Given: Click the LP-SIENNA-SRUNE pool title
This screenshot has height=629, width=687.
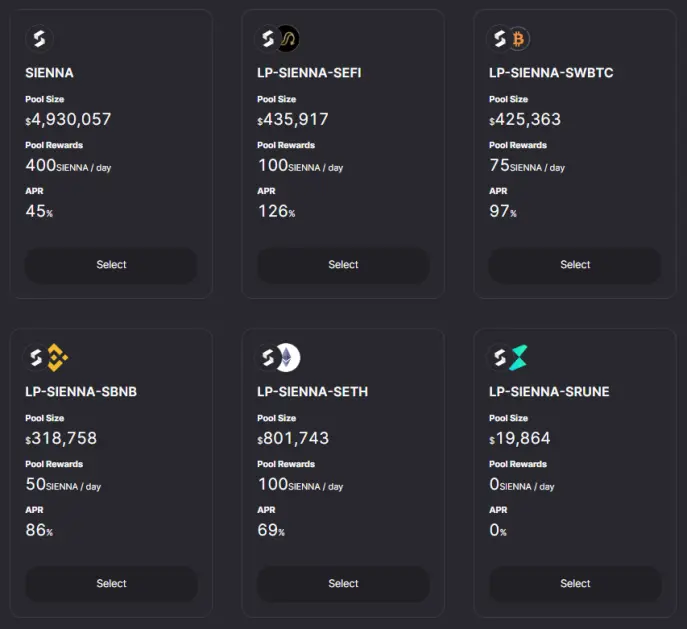Looking at the screenshot, I should pyautogui.click(x=549, y=392).
